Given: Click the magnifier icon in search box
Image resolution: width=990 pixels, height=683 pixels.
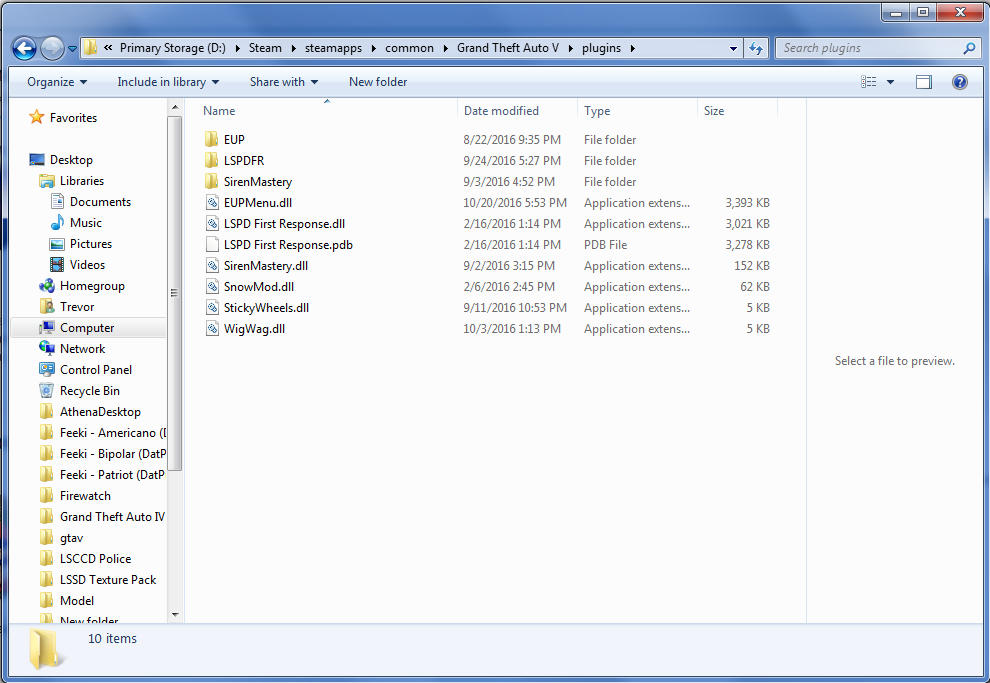Looking at the screenshot, I should click(x=969, y=48).
